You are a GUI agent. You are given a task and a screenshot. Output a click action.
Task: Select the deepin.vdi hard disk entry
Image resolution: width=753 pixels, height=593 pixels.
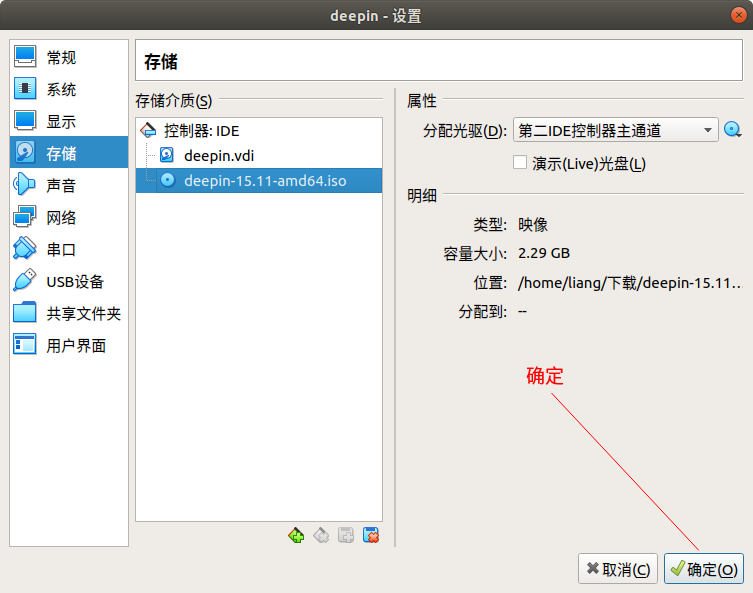click(259, 156)
